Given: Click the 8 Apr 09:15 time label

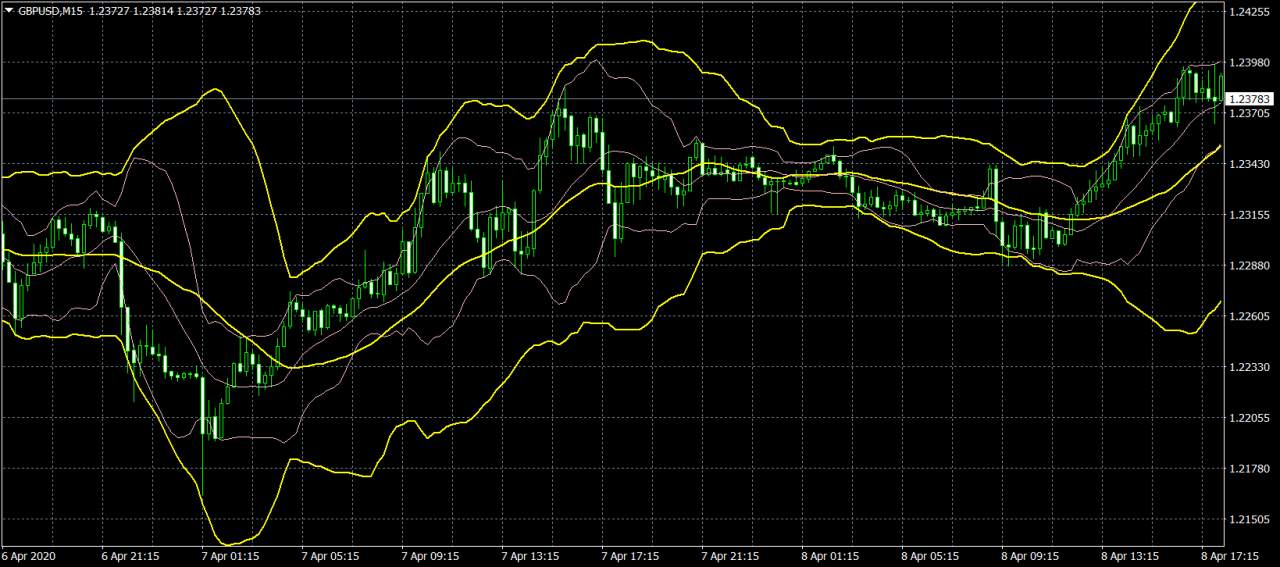Looking at the screenshot, I should pyautogui.click(x=1030, y=555).
